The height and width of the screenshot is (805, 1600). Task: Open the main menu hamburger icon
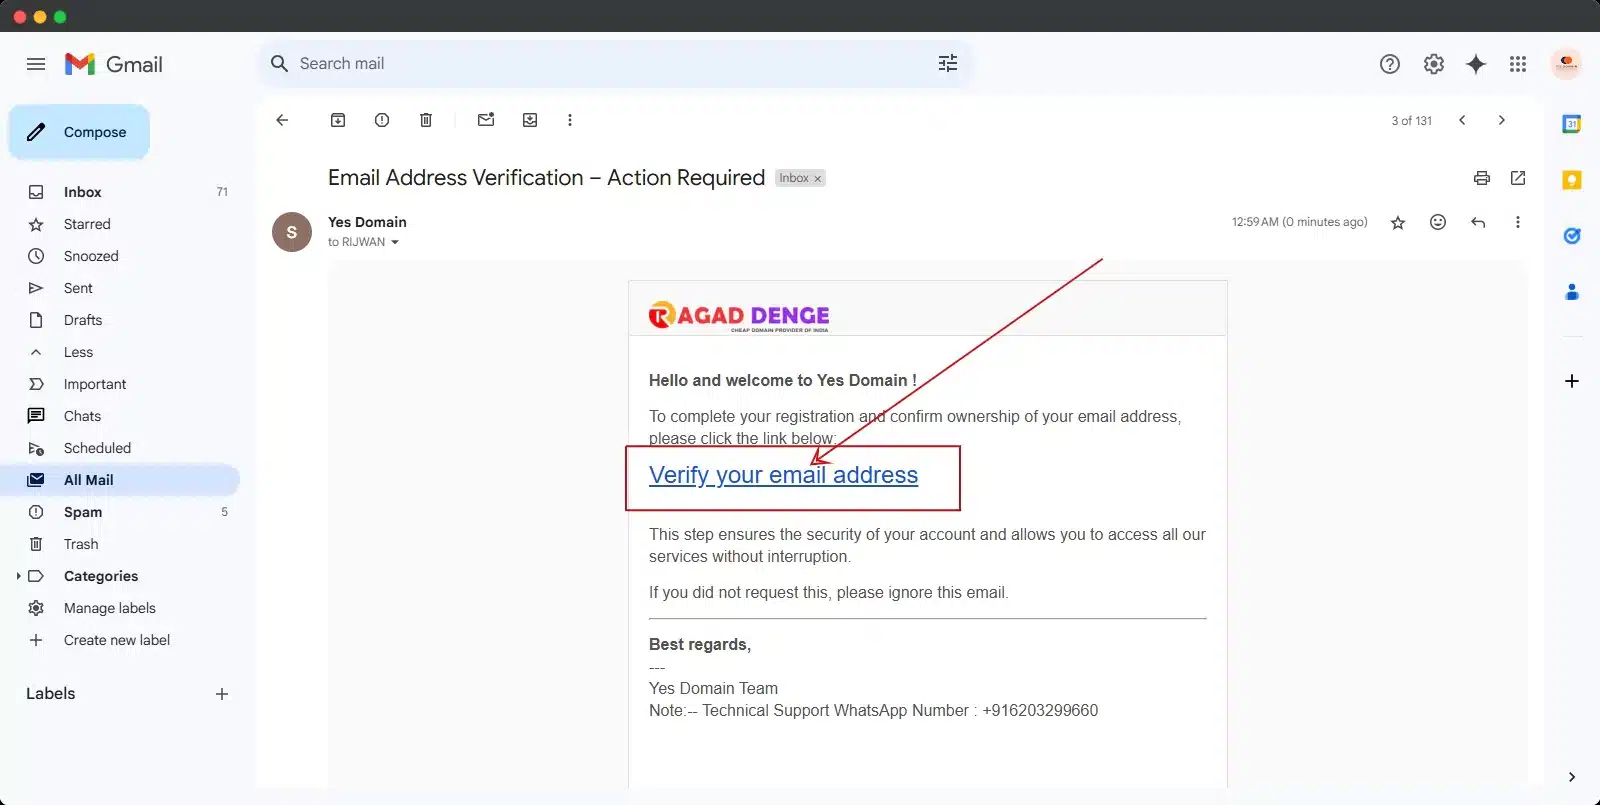(36, 64)
